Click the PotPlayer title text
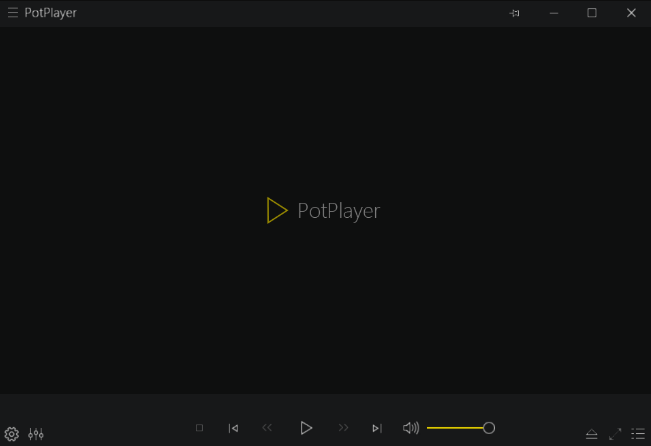The height and width of the screenshot is (446, 651). pos(50,13)
